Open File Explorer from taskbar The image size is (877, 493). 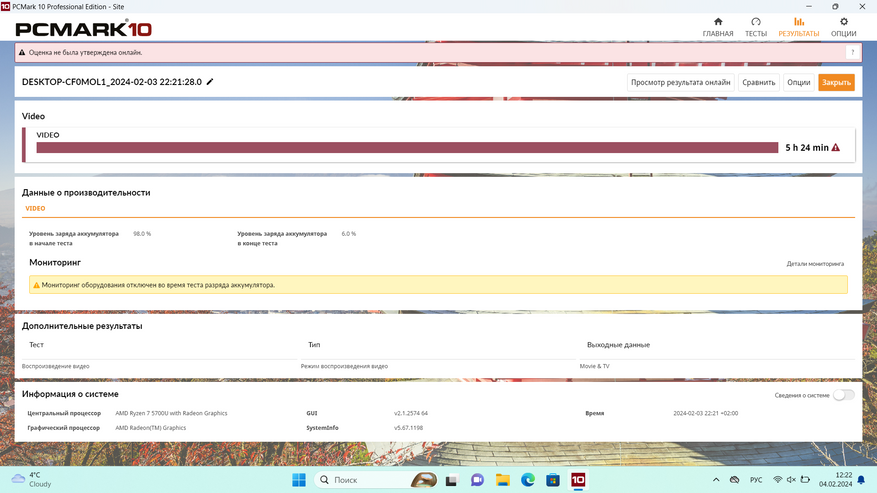(x=502, y=480)
